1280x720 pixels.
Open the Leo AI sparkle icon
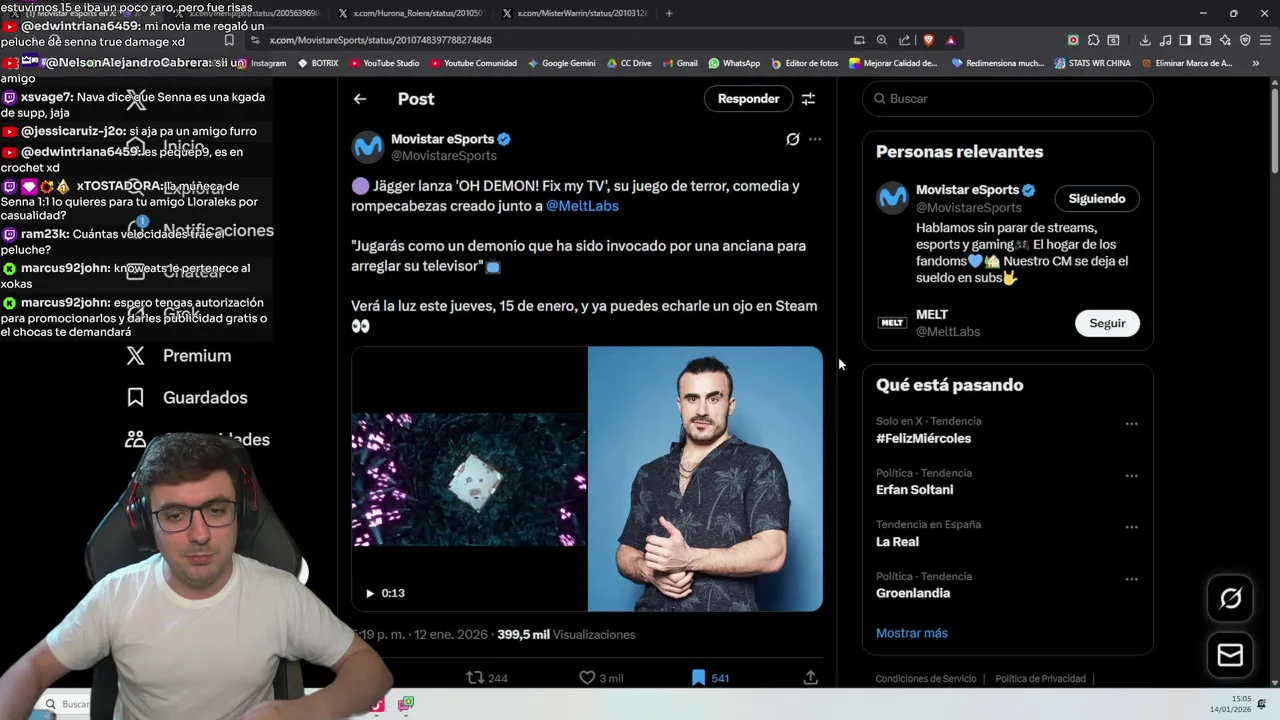[x=1225, y=40]
